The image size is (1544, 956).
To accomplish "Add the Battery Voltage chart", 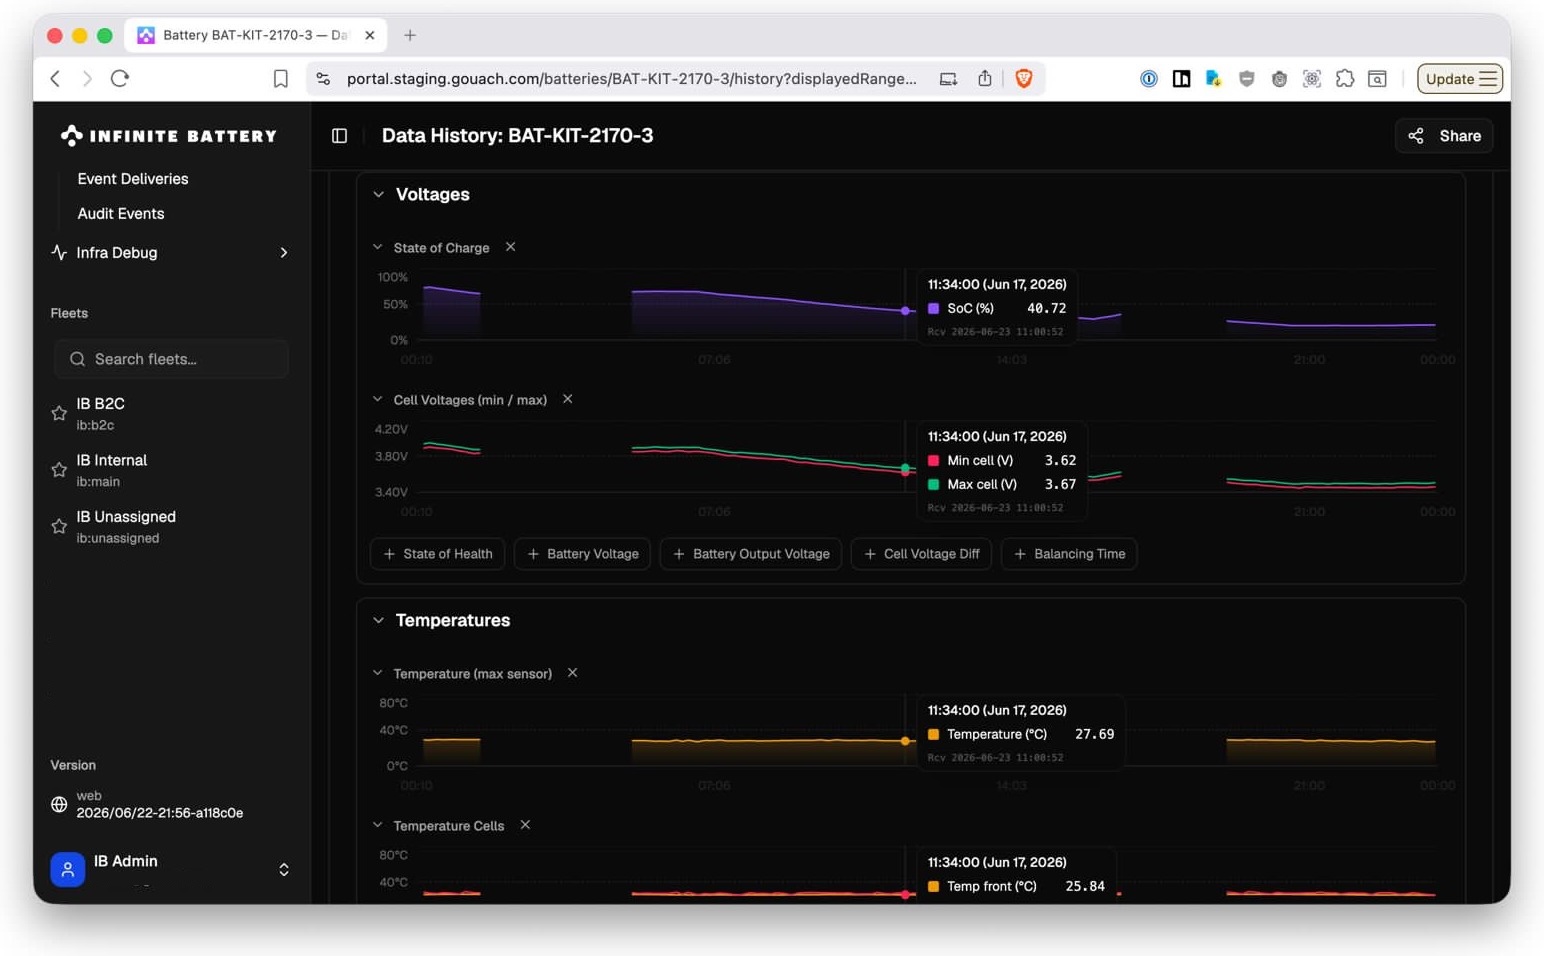I will [x=582, y=554].
